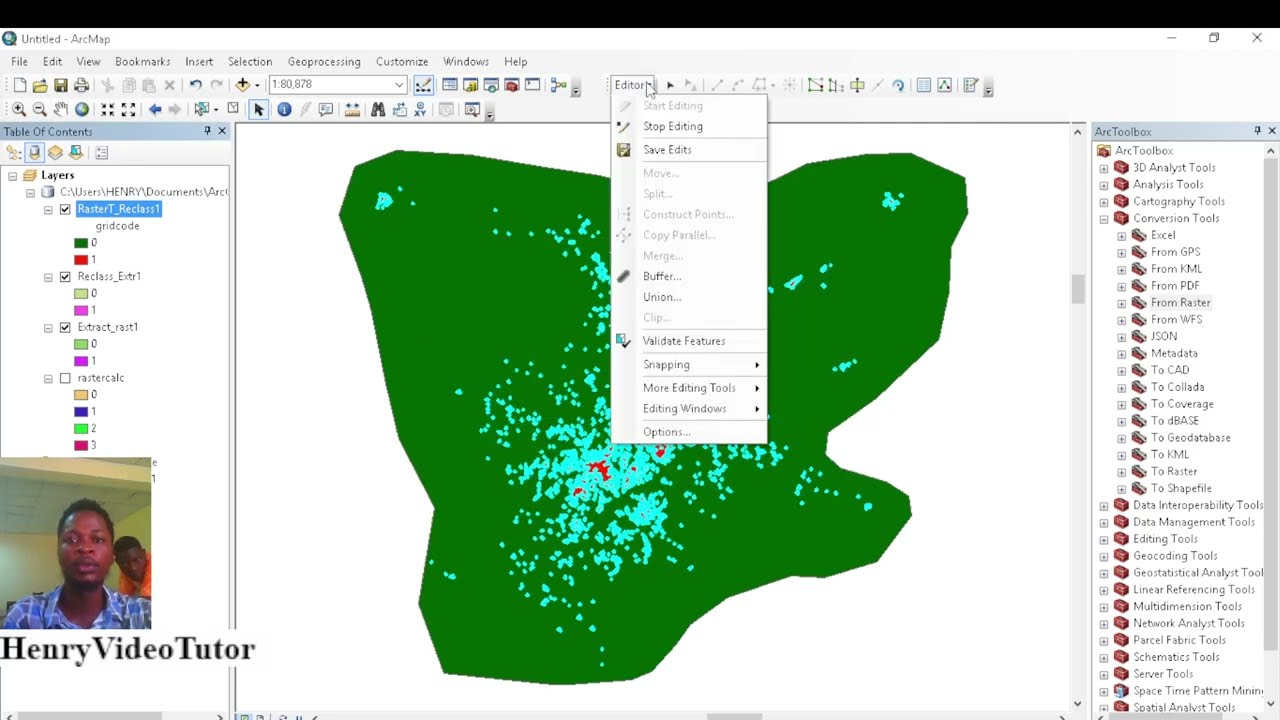
Task: Click the Rotate tool in the Editor toolbar
Action: (x=898, y=86)
